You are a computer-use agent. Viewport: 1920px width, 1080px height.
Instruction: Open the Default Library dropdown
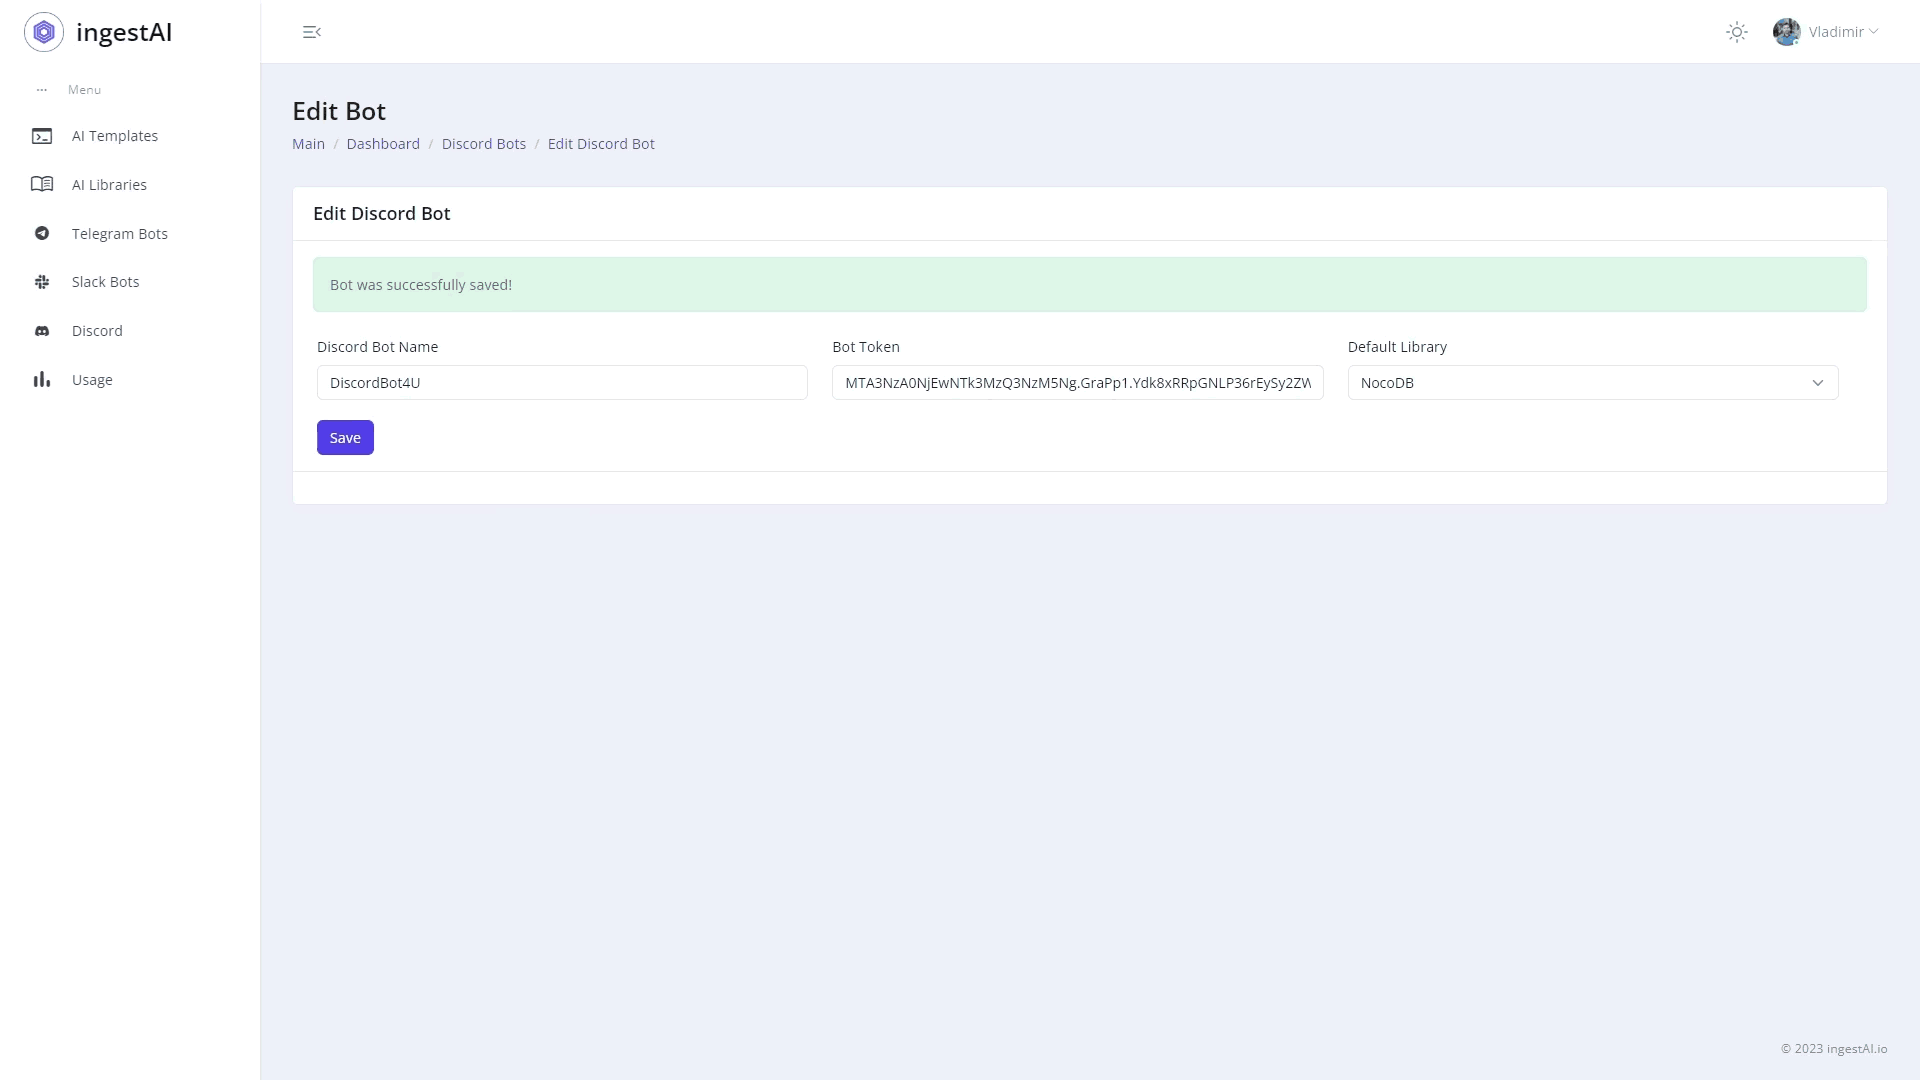(x=1593, y=383)
